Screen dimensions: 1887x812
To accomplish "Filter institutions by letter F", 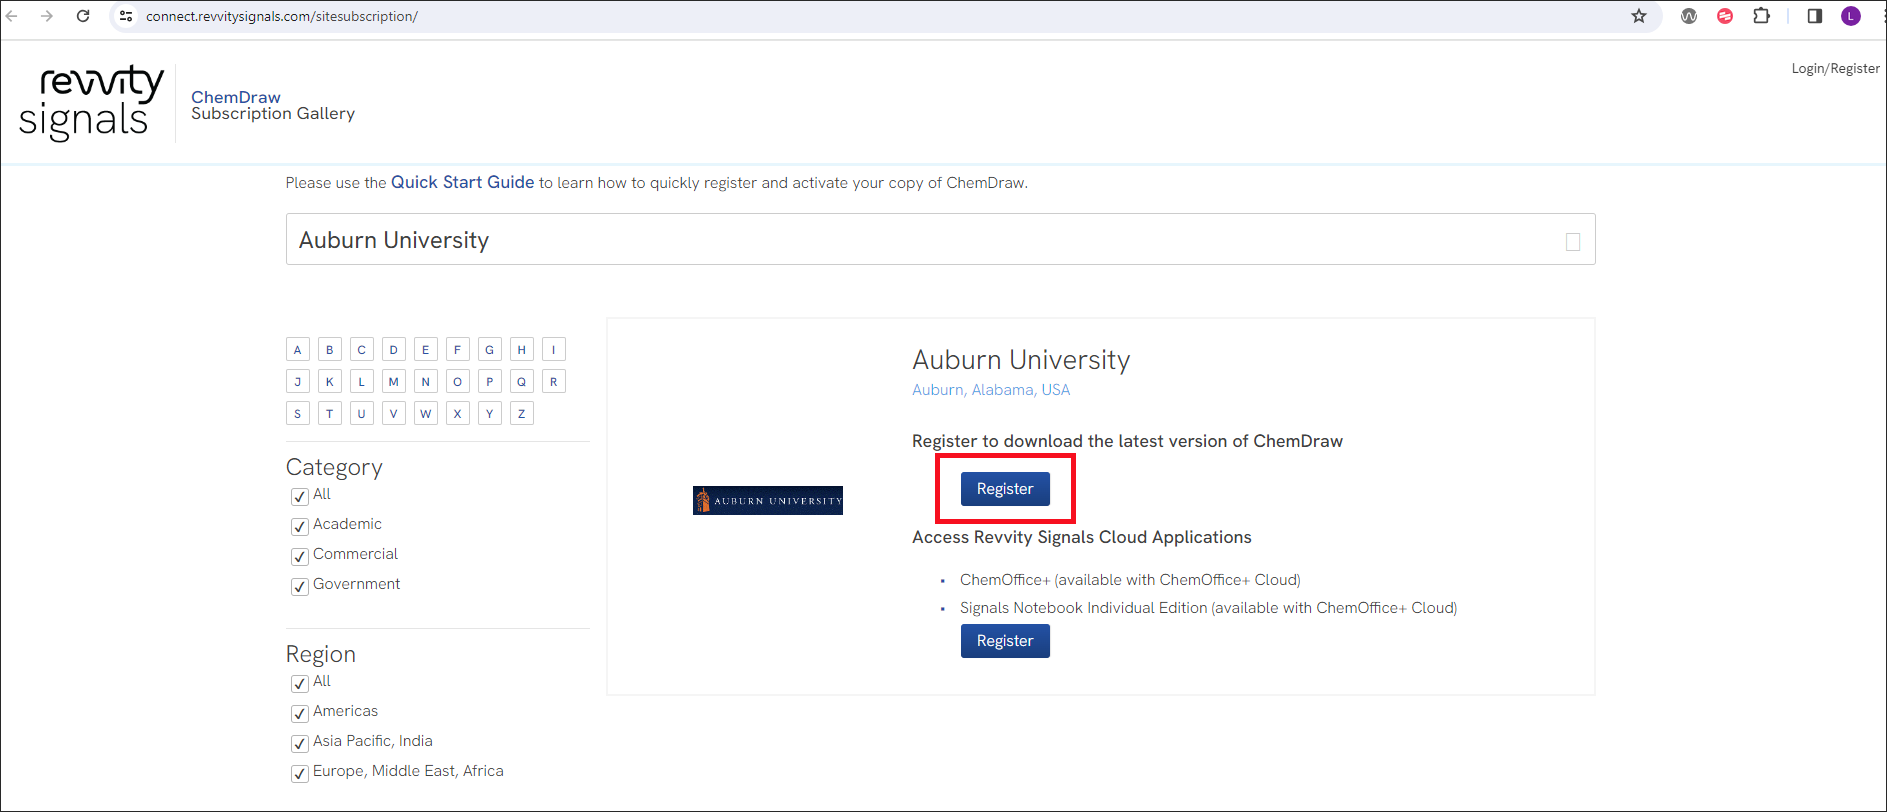I will point(457,350).
